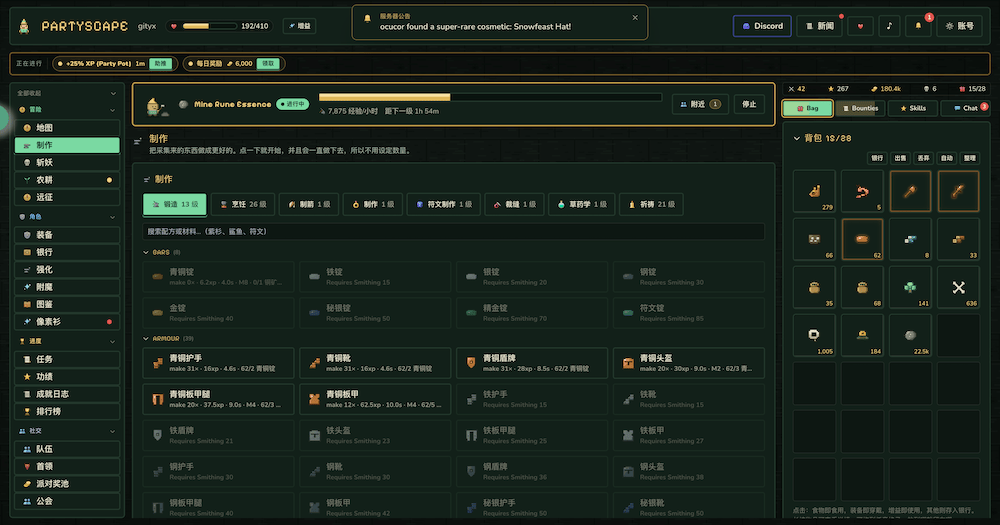Screen dimensions: 1000x525
Task: Collapse the BARS recipe group
Action: tap(161, 253)
